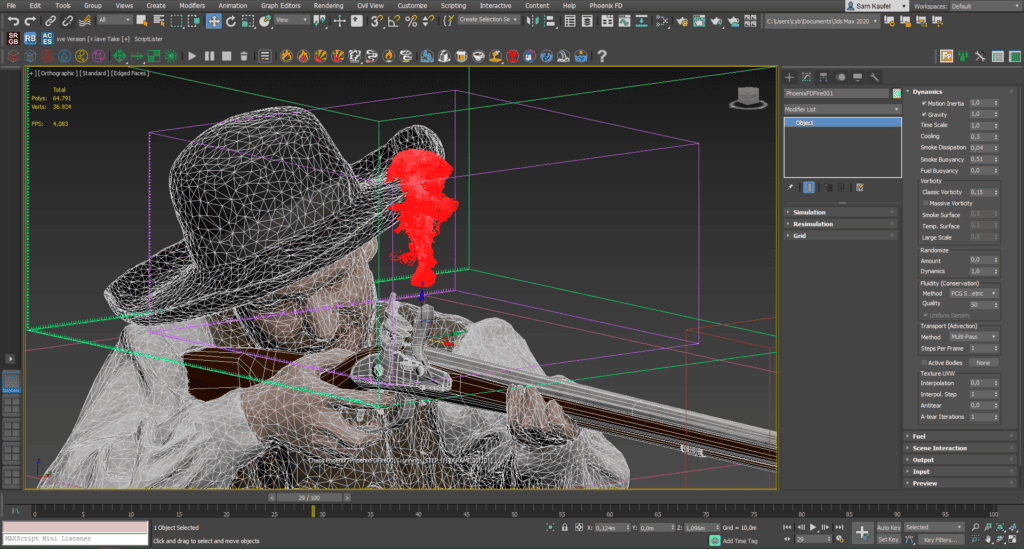Click Configure Modifier Sets icon
Viewport: 1024px width, 549px height.
(x=860, y=187)
